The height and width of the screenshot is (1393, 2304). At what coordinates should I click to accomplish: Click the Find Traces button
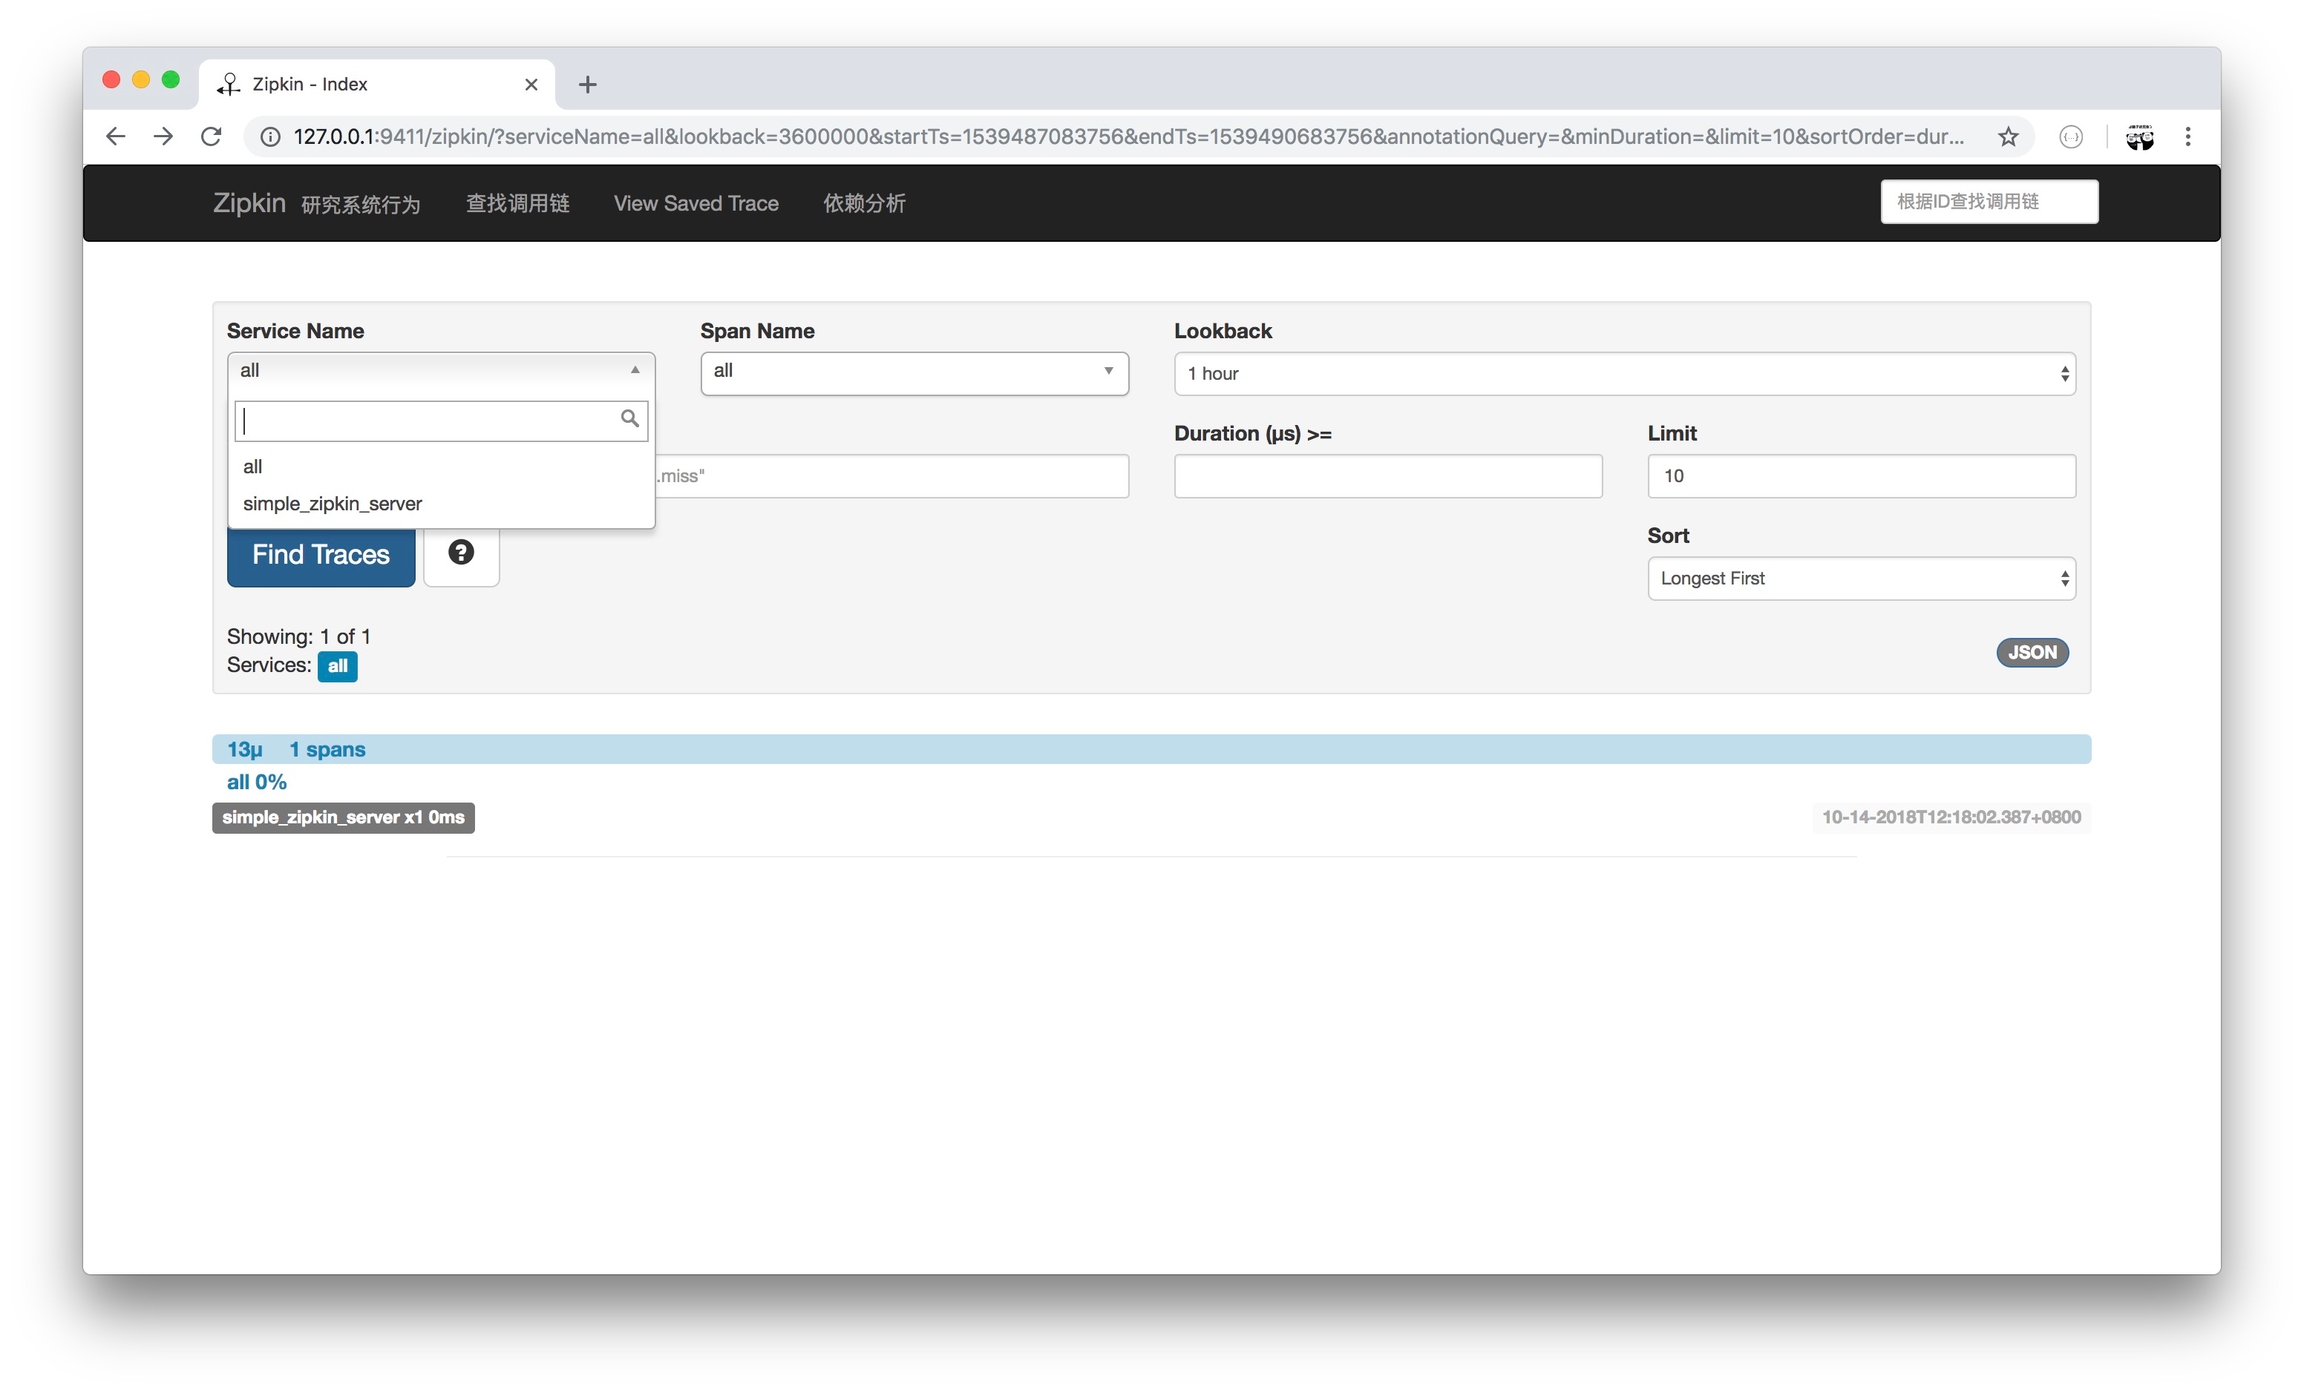(x=321, y=554)
